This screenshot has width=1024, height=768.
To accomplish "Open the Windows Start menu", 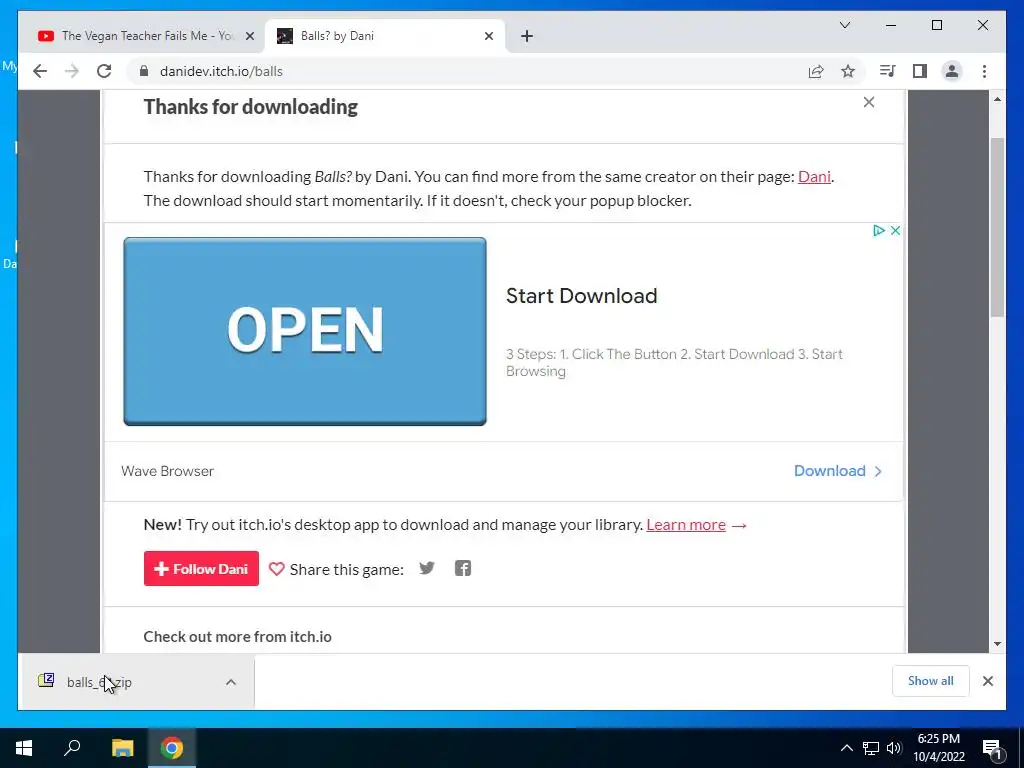I will [x=24, y=748].
